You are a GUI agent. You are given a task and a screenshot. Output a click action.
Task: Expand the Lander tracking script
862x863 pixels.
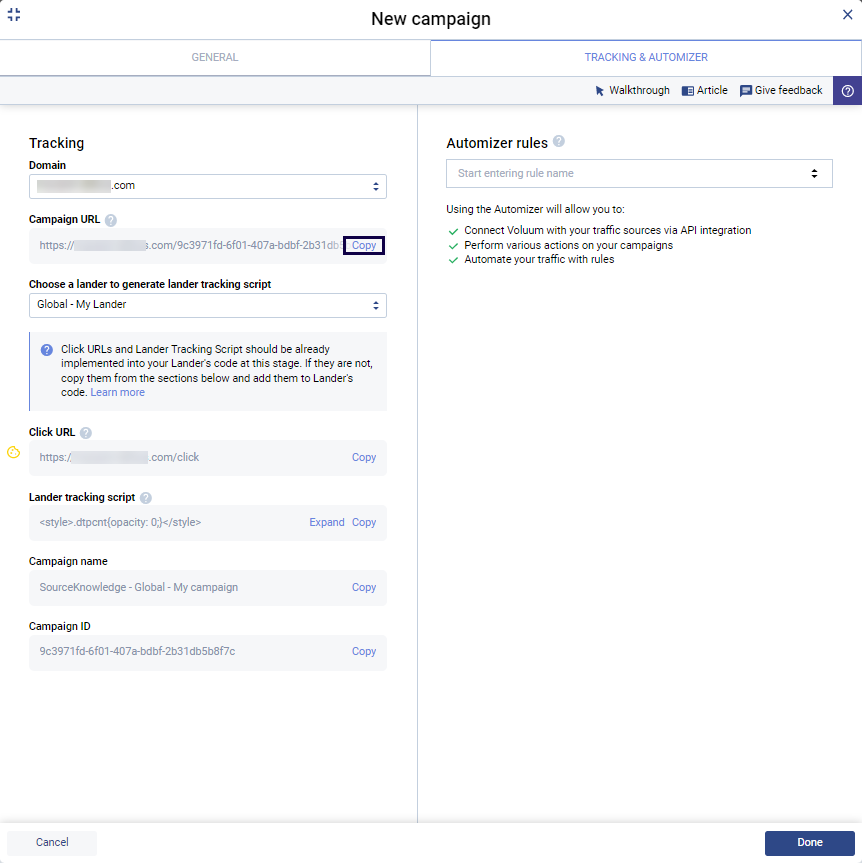tap(326, 523)
